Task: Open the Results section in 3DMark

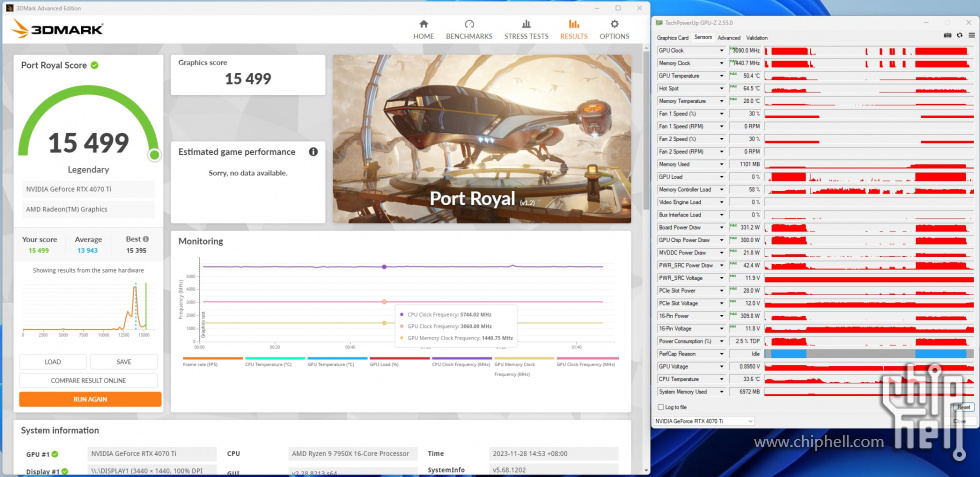Action: coord(574,29)
